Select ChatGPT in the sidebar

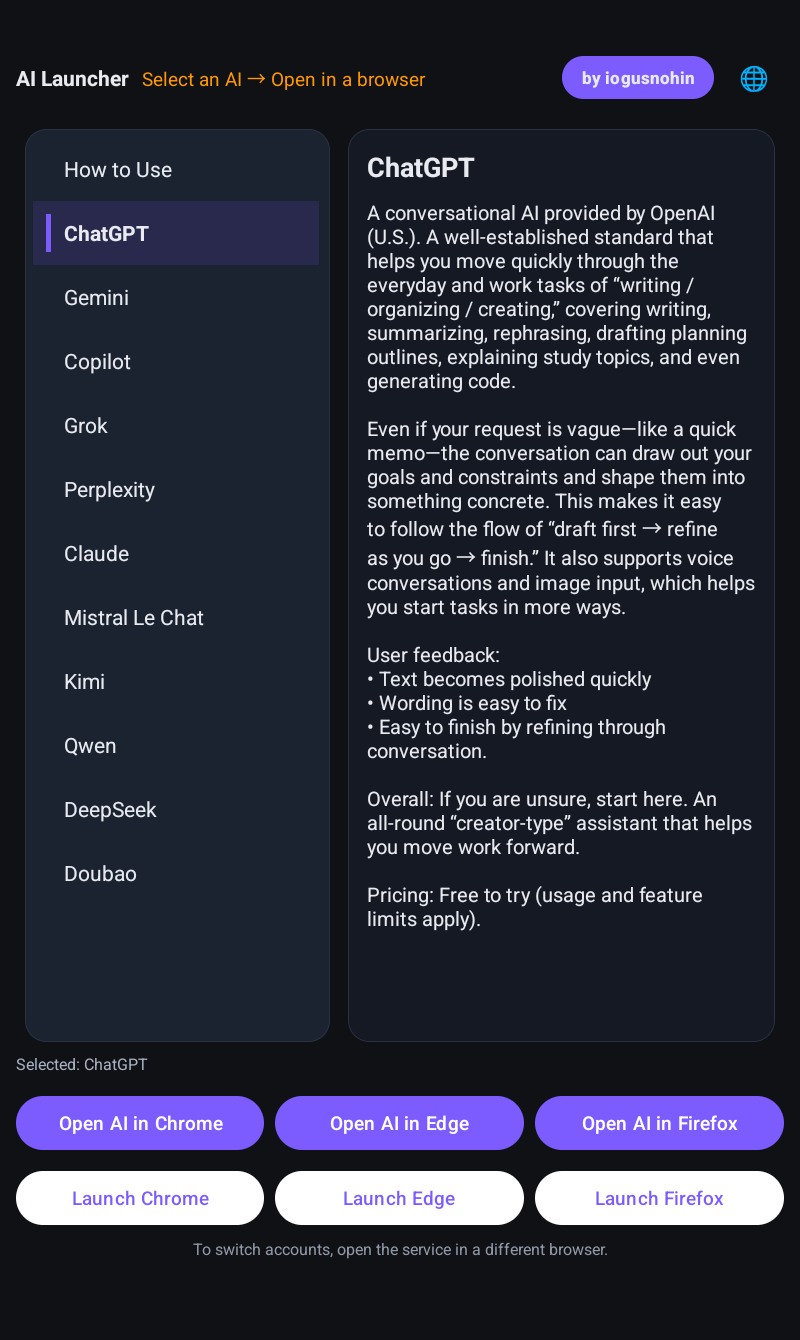[176, 233]
